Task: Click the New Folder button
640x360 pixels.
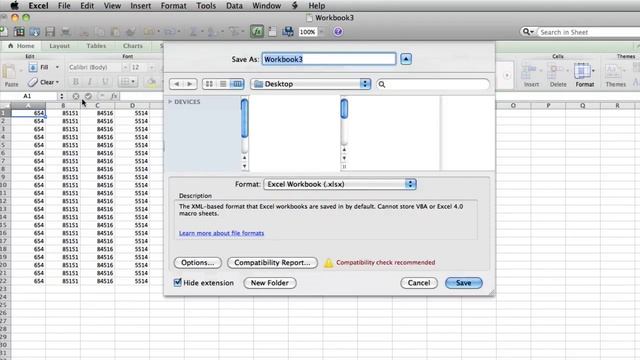Action: pyautogui.click(x=270, y=283)
